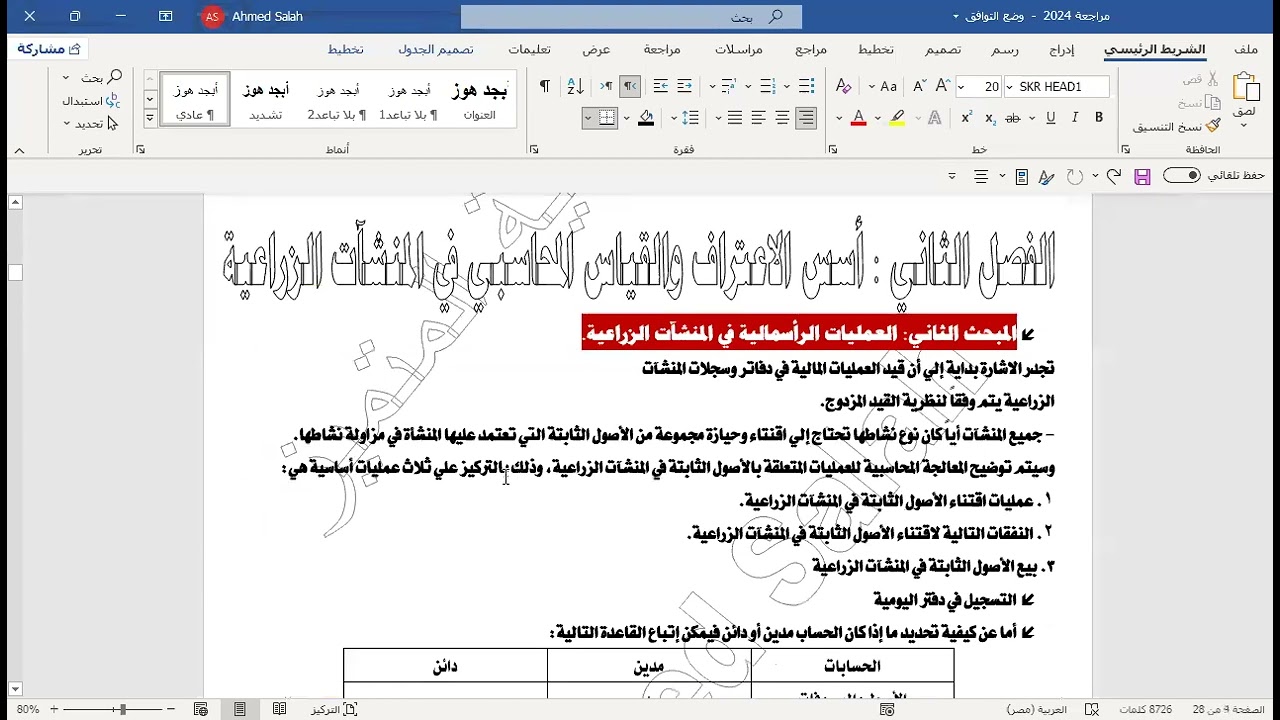1280x720 pixels.
Task: Select the عادي (Normal) style
Action: (x=195, y=100)
